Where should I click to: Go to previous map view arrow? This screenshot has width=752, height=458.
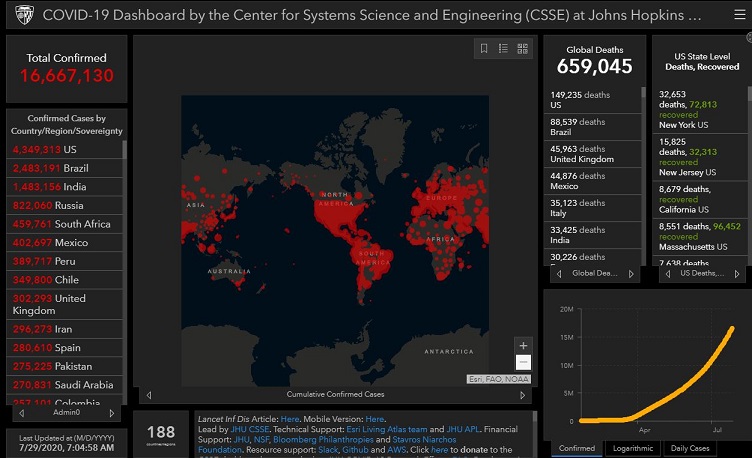149,394
